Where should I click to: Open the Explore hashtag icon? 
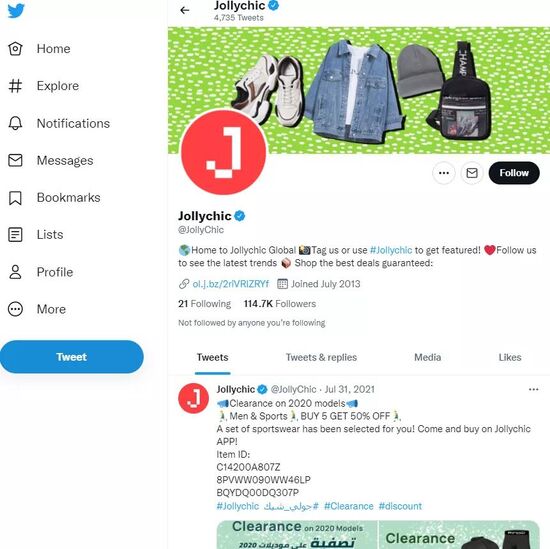[15, 86]
